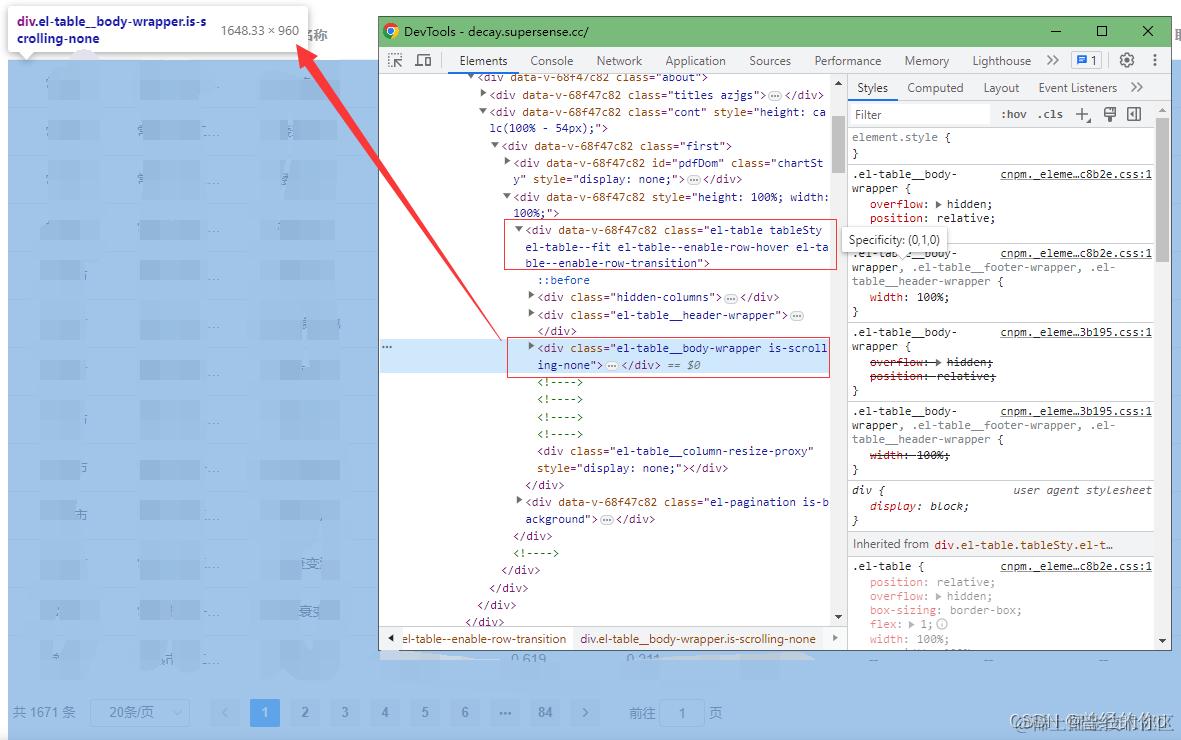
Task: Go to pagination page 5
Action: pos(425,712)
